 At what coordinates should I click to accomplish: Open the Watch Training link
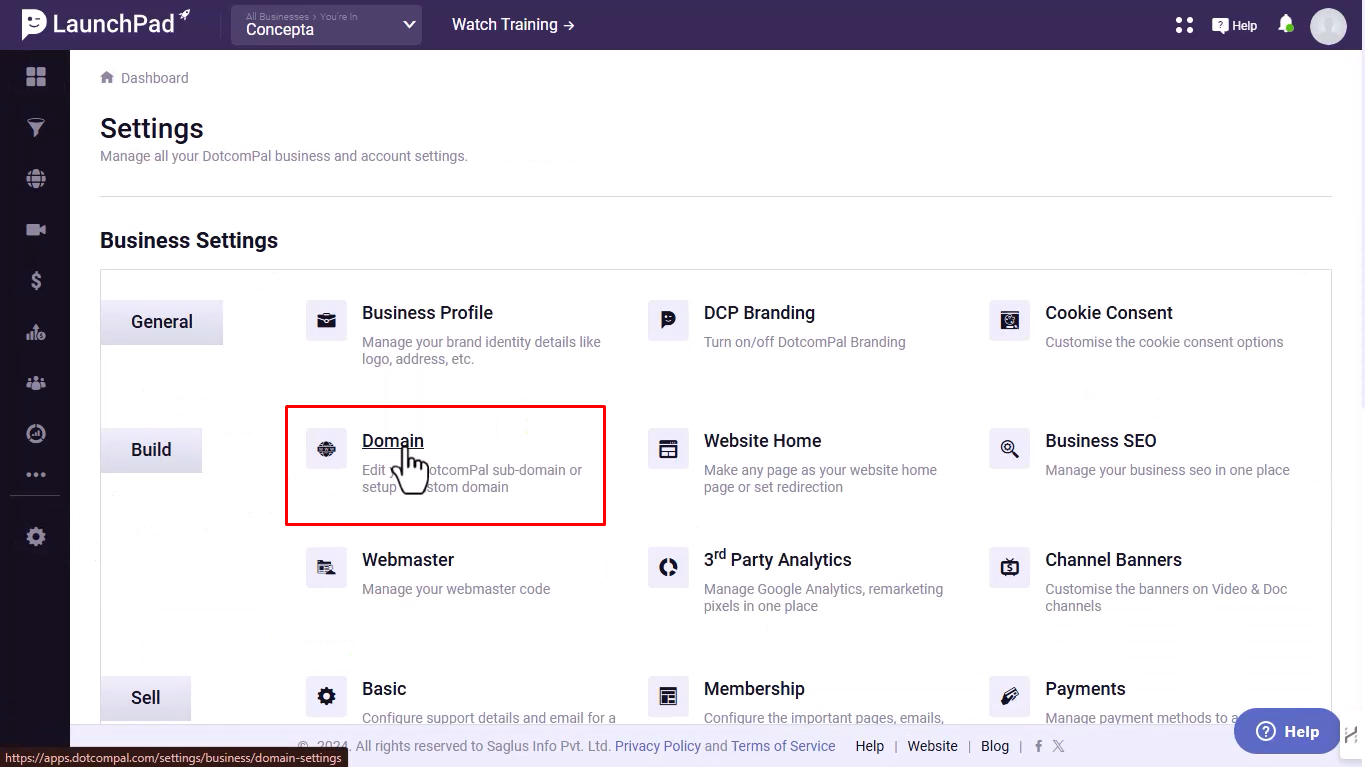513,24
